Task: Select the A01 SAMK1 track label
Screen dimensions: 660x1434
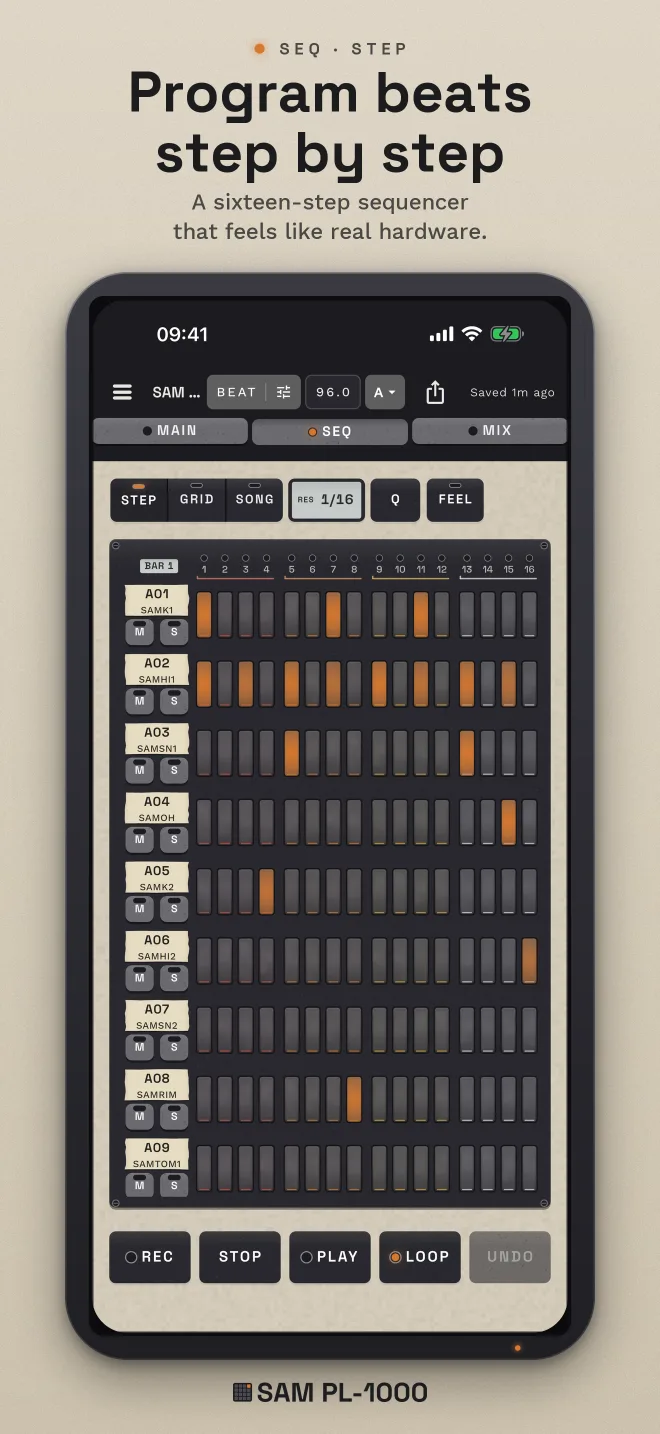Action: point(157,601)
